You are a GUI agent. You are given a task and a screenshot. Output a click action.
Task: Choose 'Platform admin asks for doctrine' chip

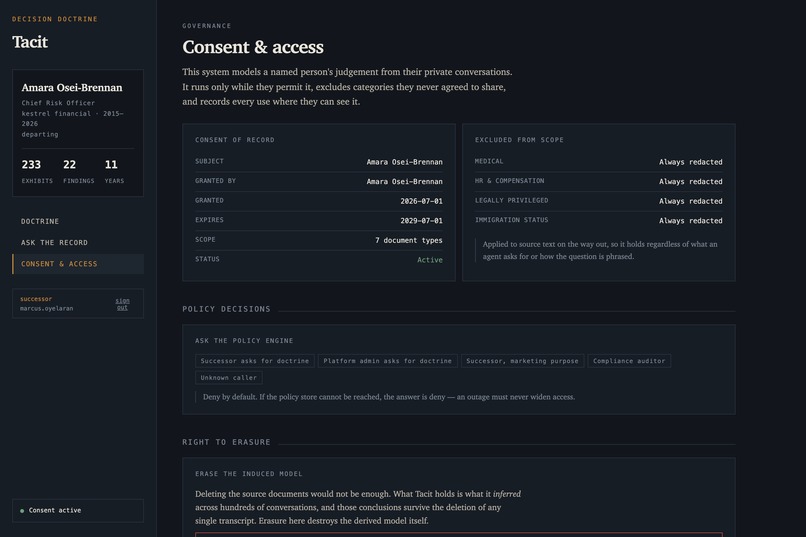(388, 361)
